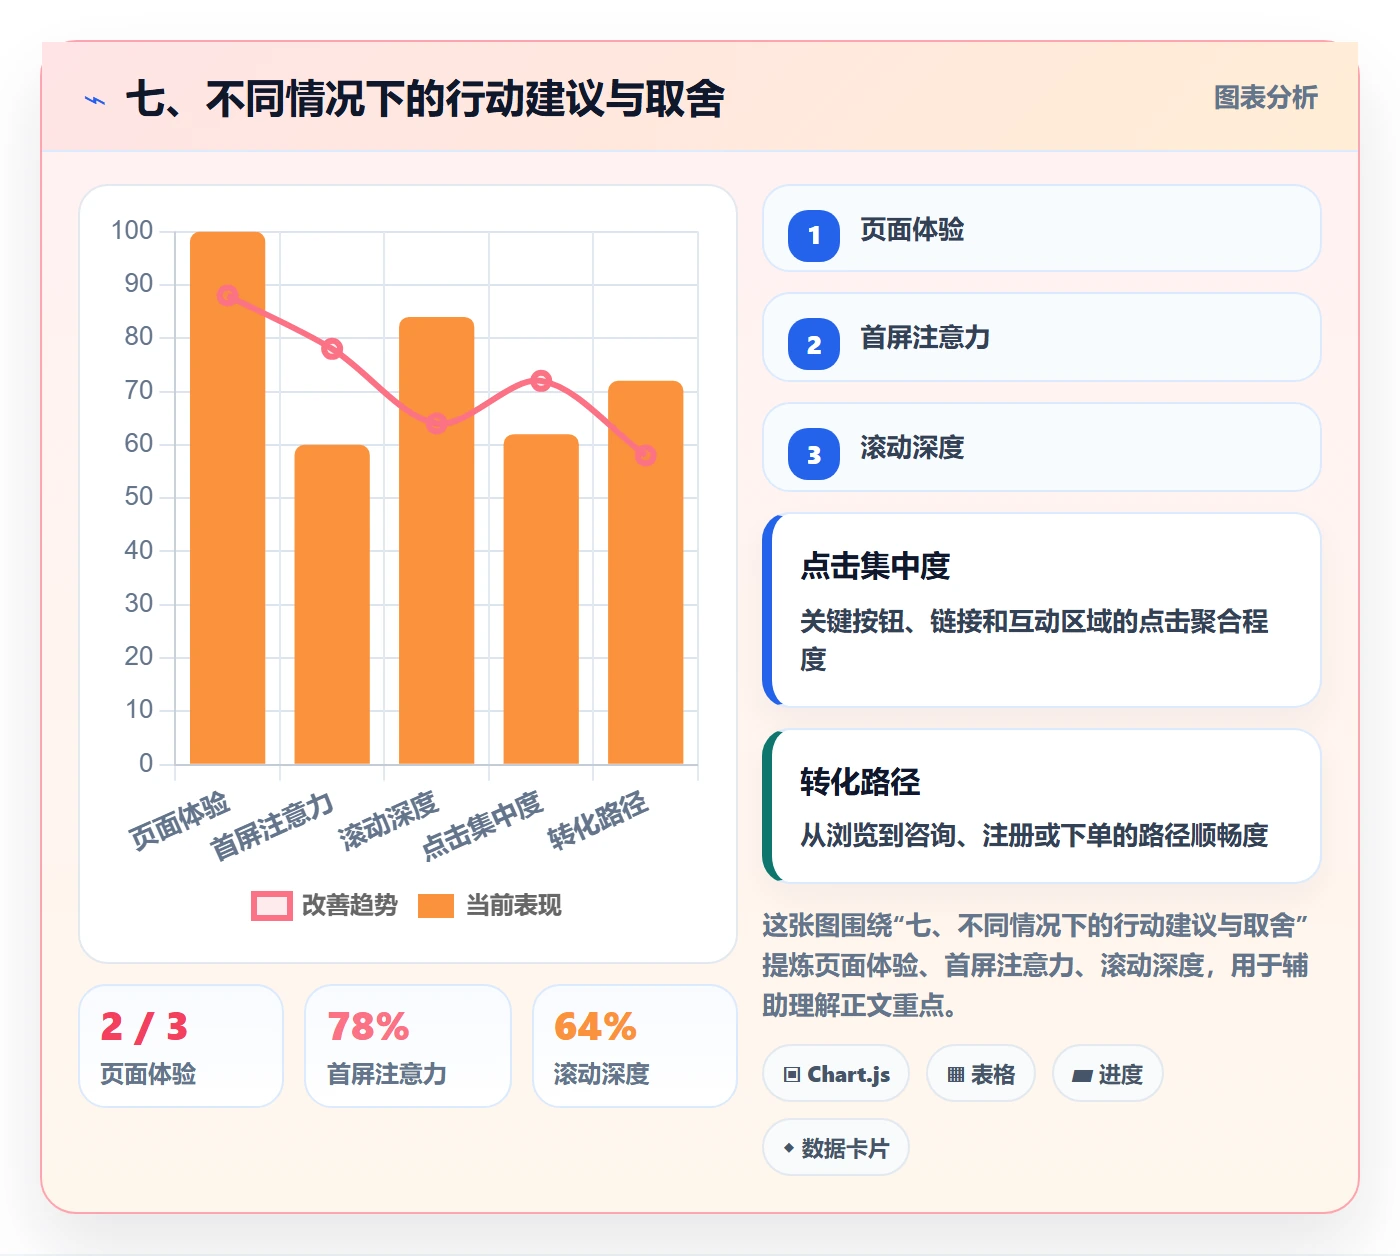Click the 滚动深度 orange bar
The width and height of the screenshot is (1400, 1256).
(x=437, y=541)
